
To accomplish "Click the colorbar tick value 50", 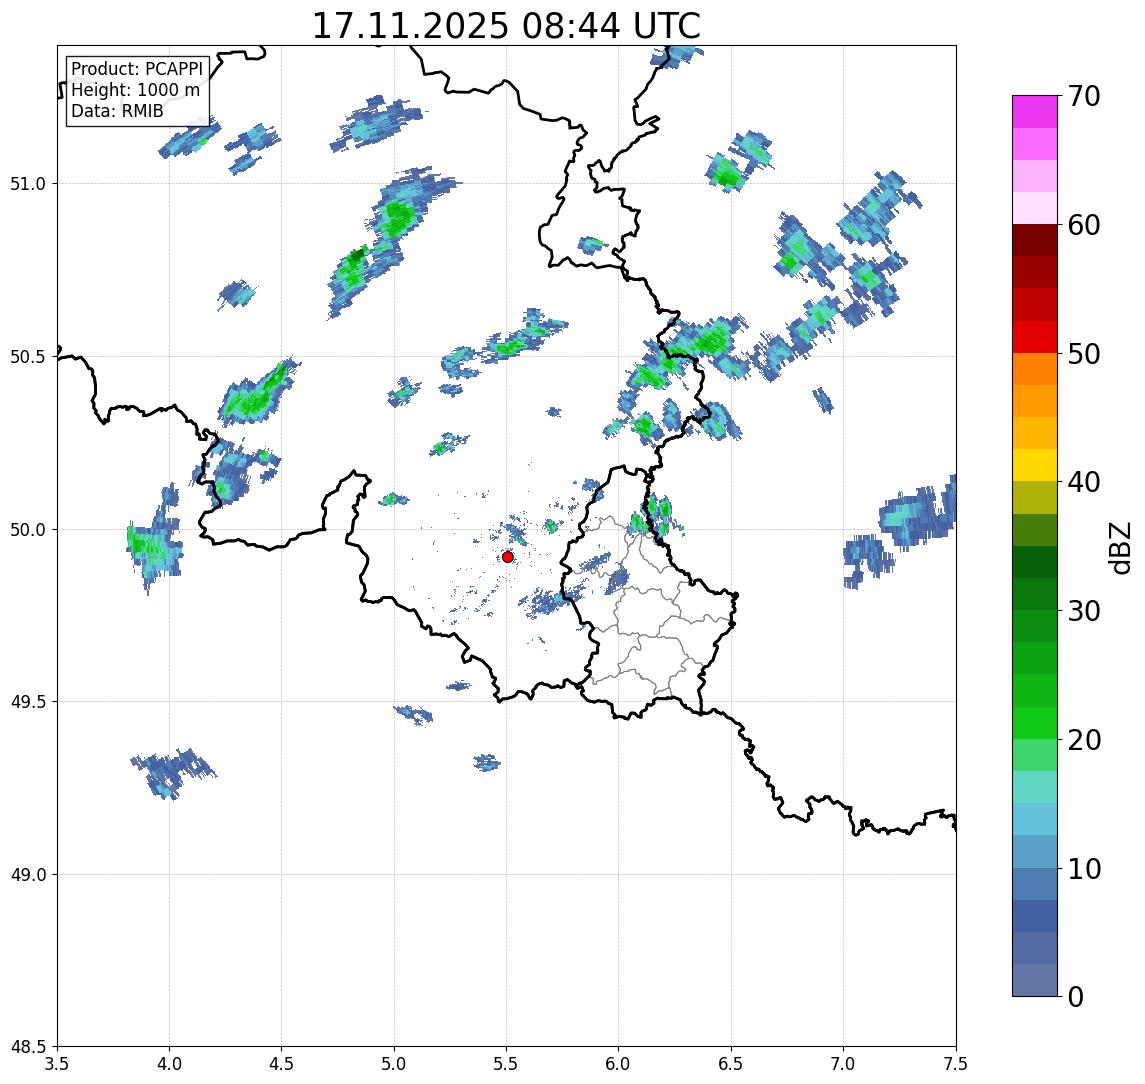I will coord(1084,354).
